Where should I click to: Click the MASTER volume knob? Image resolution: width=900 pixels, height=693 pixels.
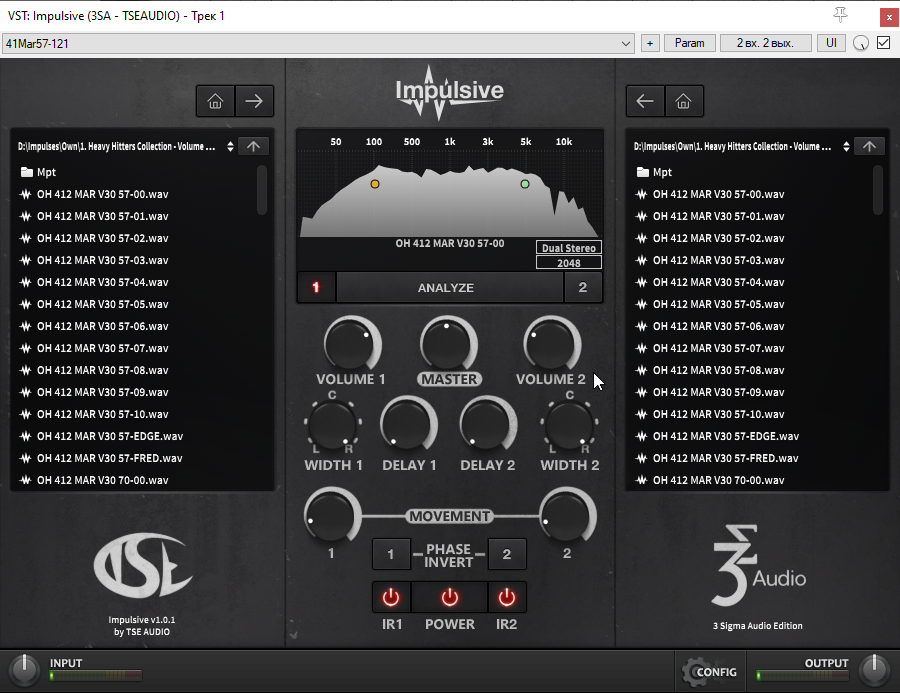tap(448, 344)
